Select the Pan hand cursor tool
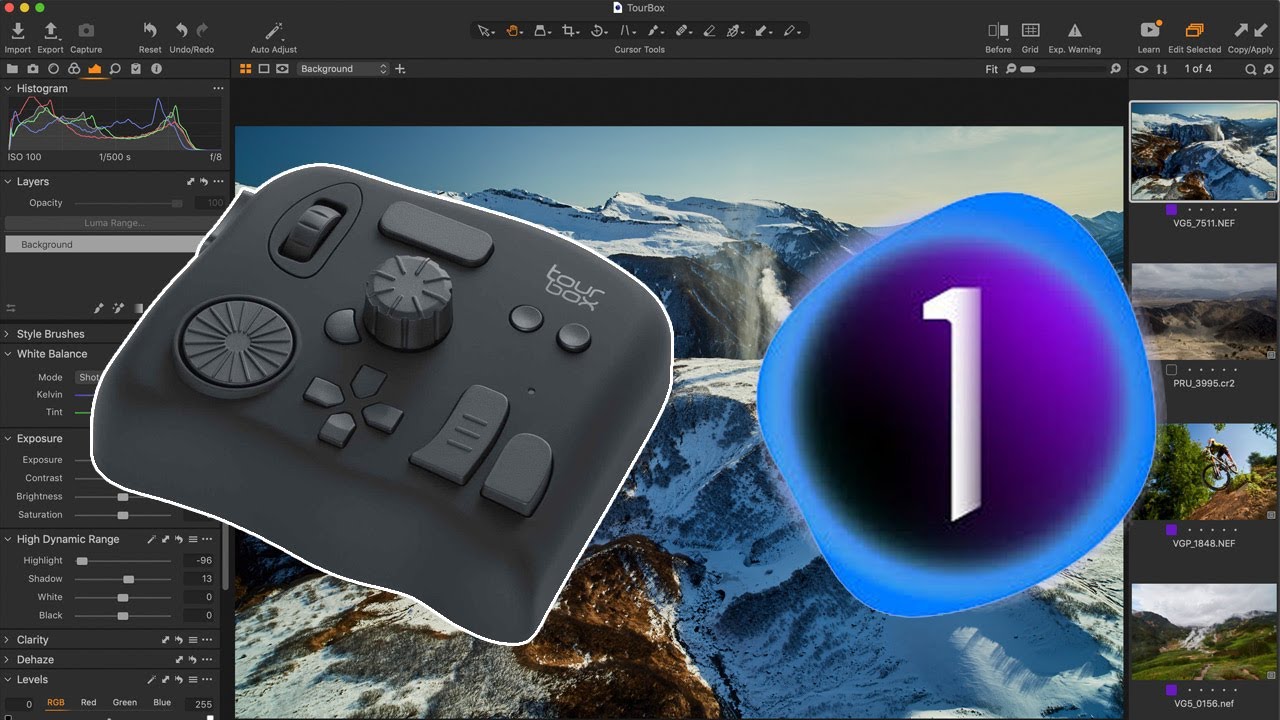1280x720 pixels. point(514,31)
